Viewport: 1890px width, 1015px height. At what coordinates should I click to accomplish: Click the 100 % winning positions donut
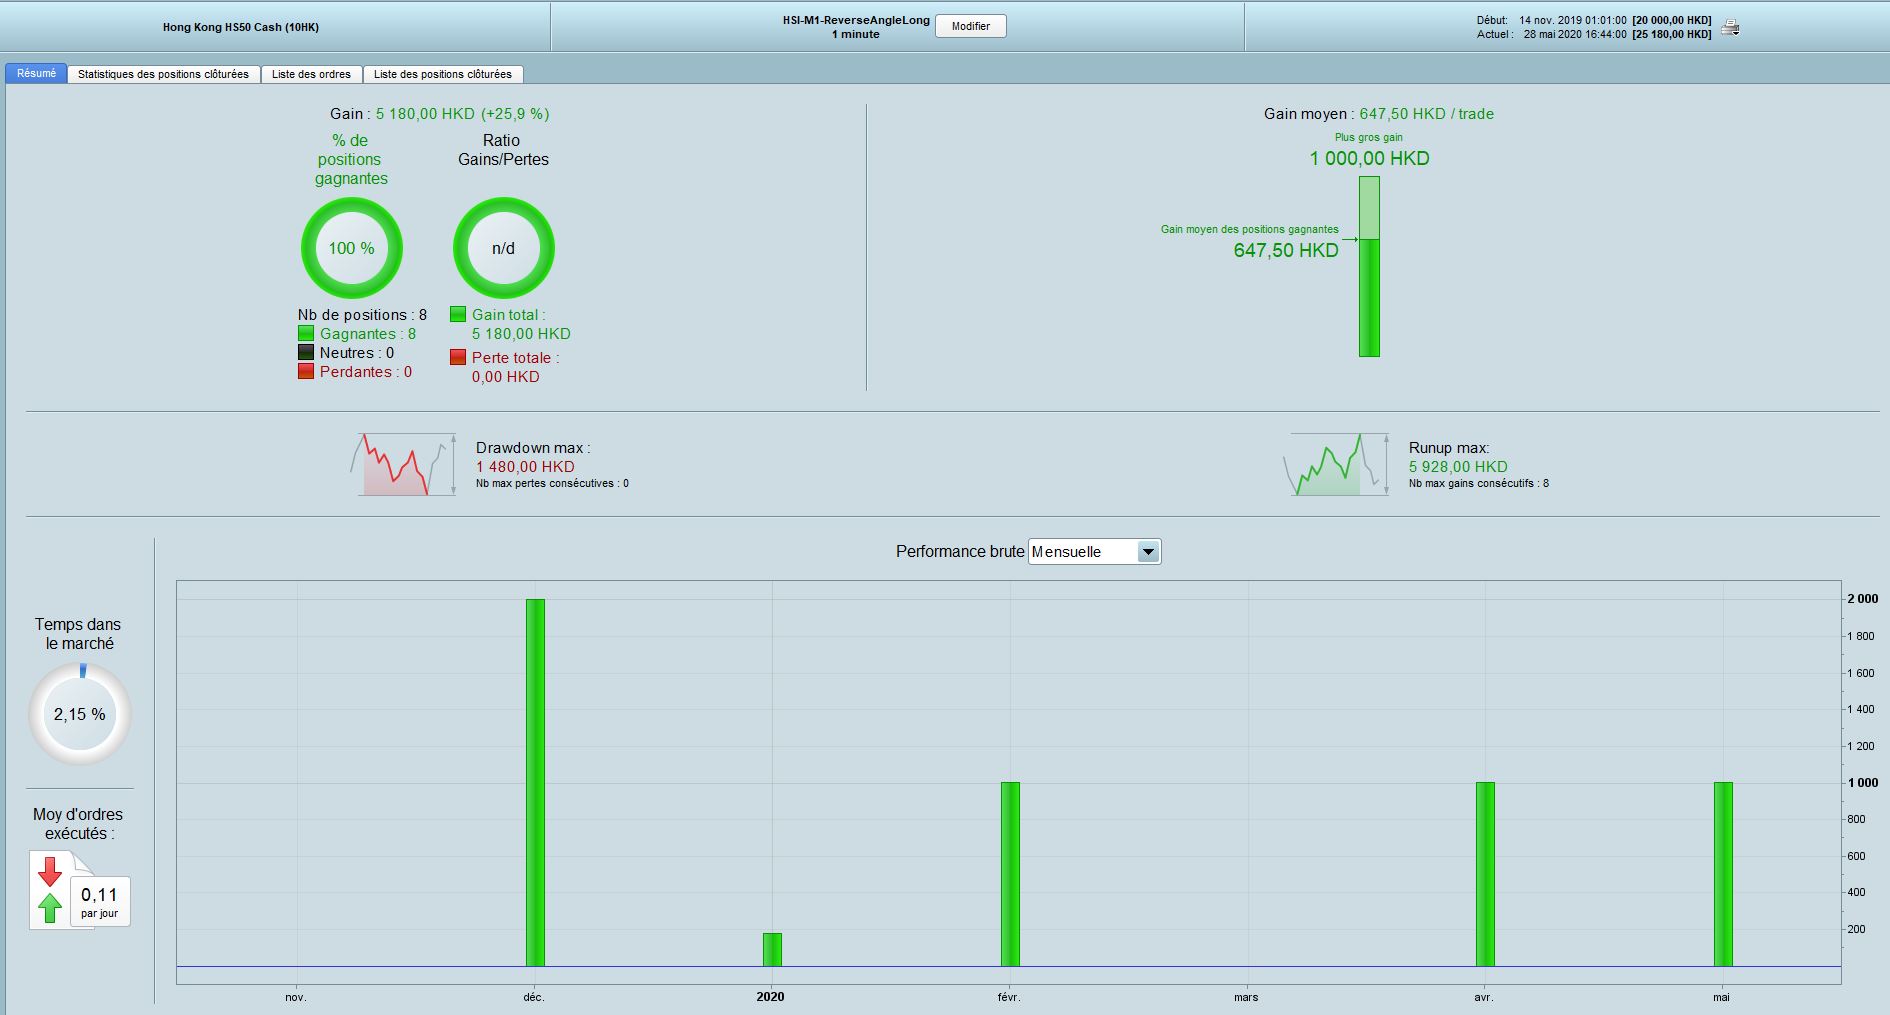pos(352,248)
